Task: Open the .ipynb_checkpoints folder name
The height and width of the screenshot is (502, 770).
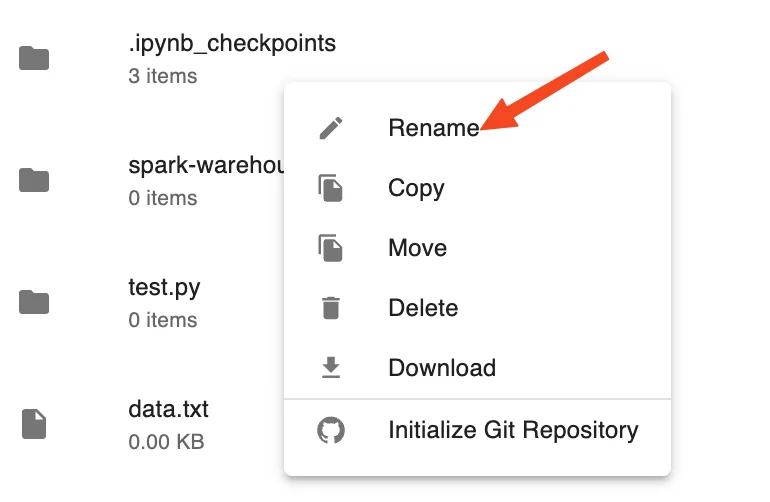Action: 232,44
